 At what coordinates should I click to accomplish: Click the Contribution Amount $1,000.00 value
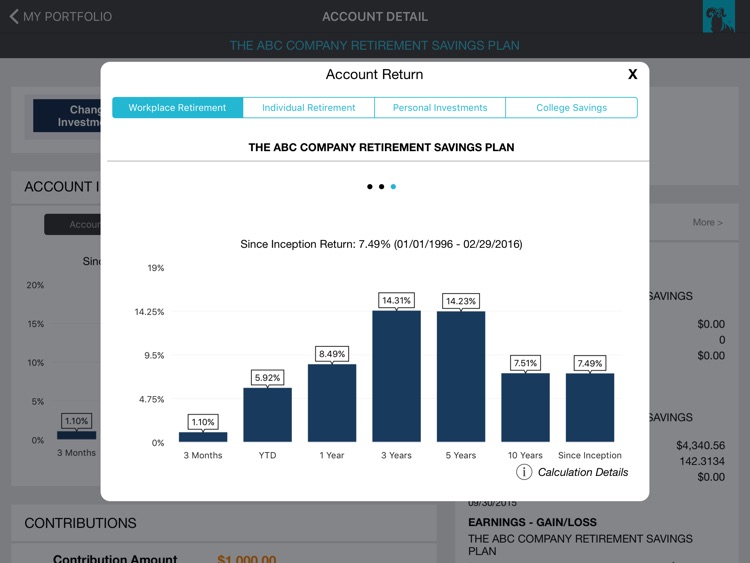[x=246, y=558]
